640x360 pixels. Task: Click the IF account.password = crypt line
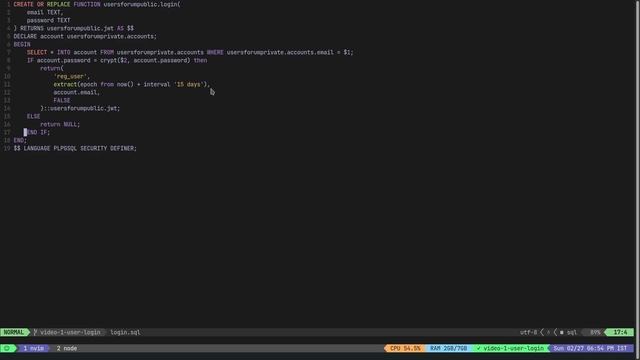[x=117, y=60]
